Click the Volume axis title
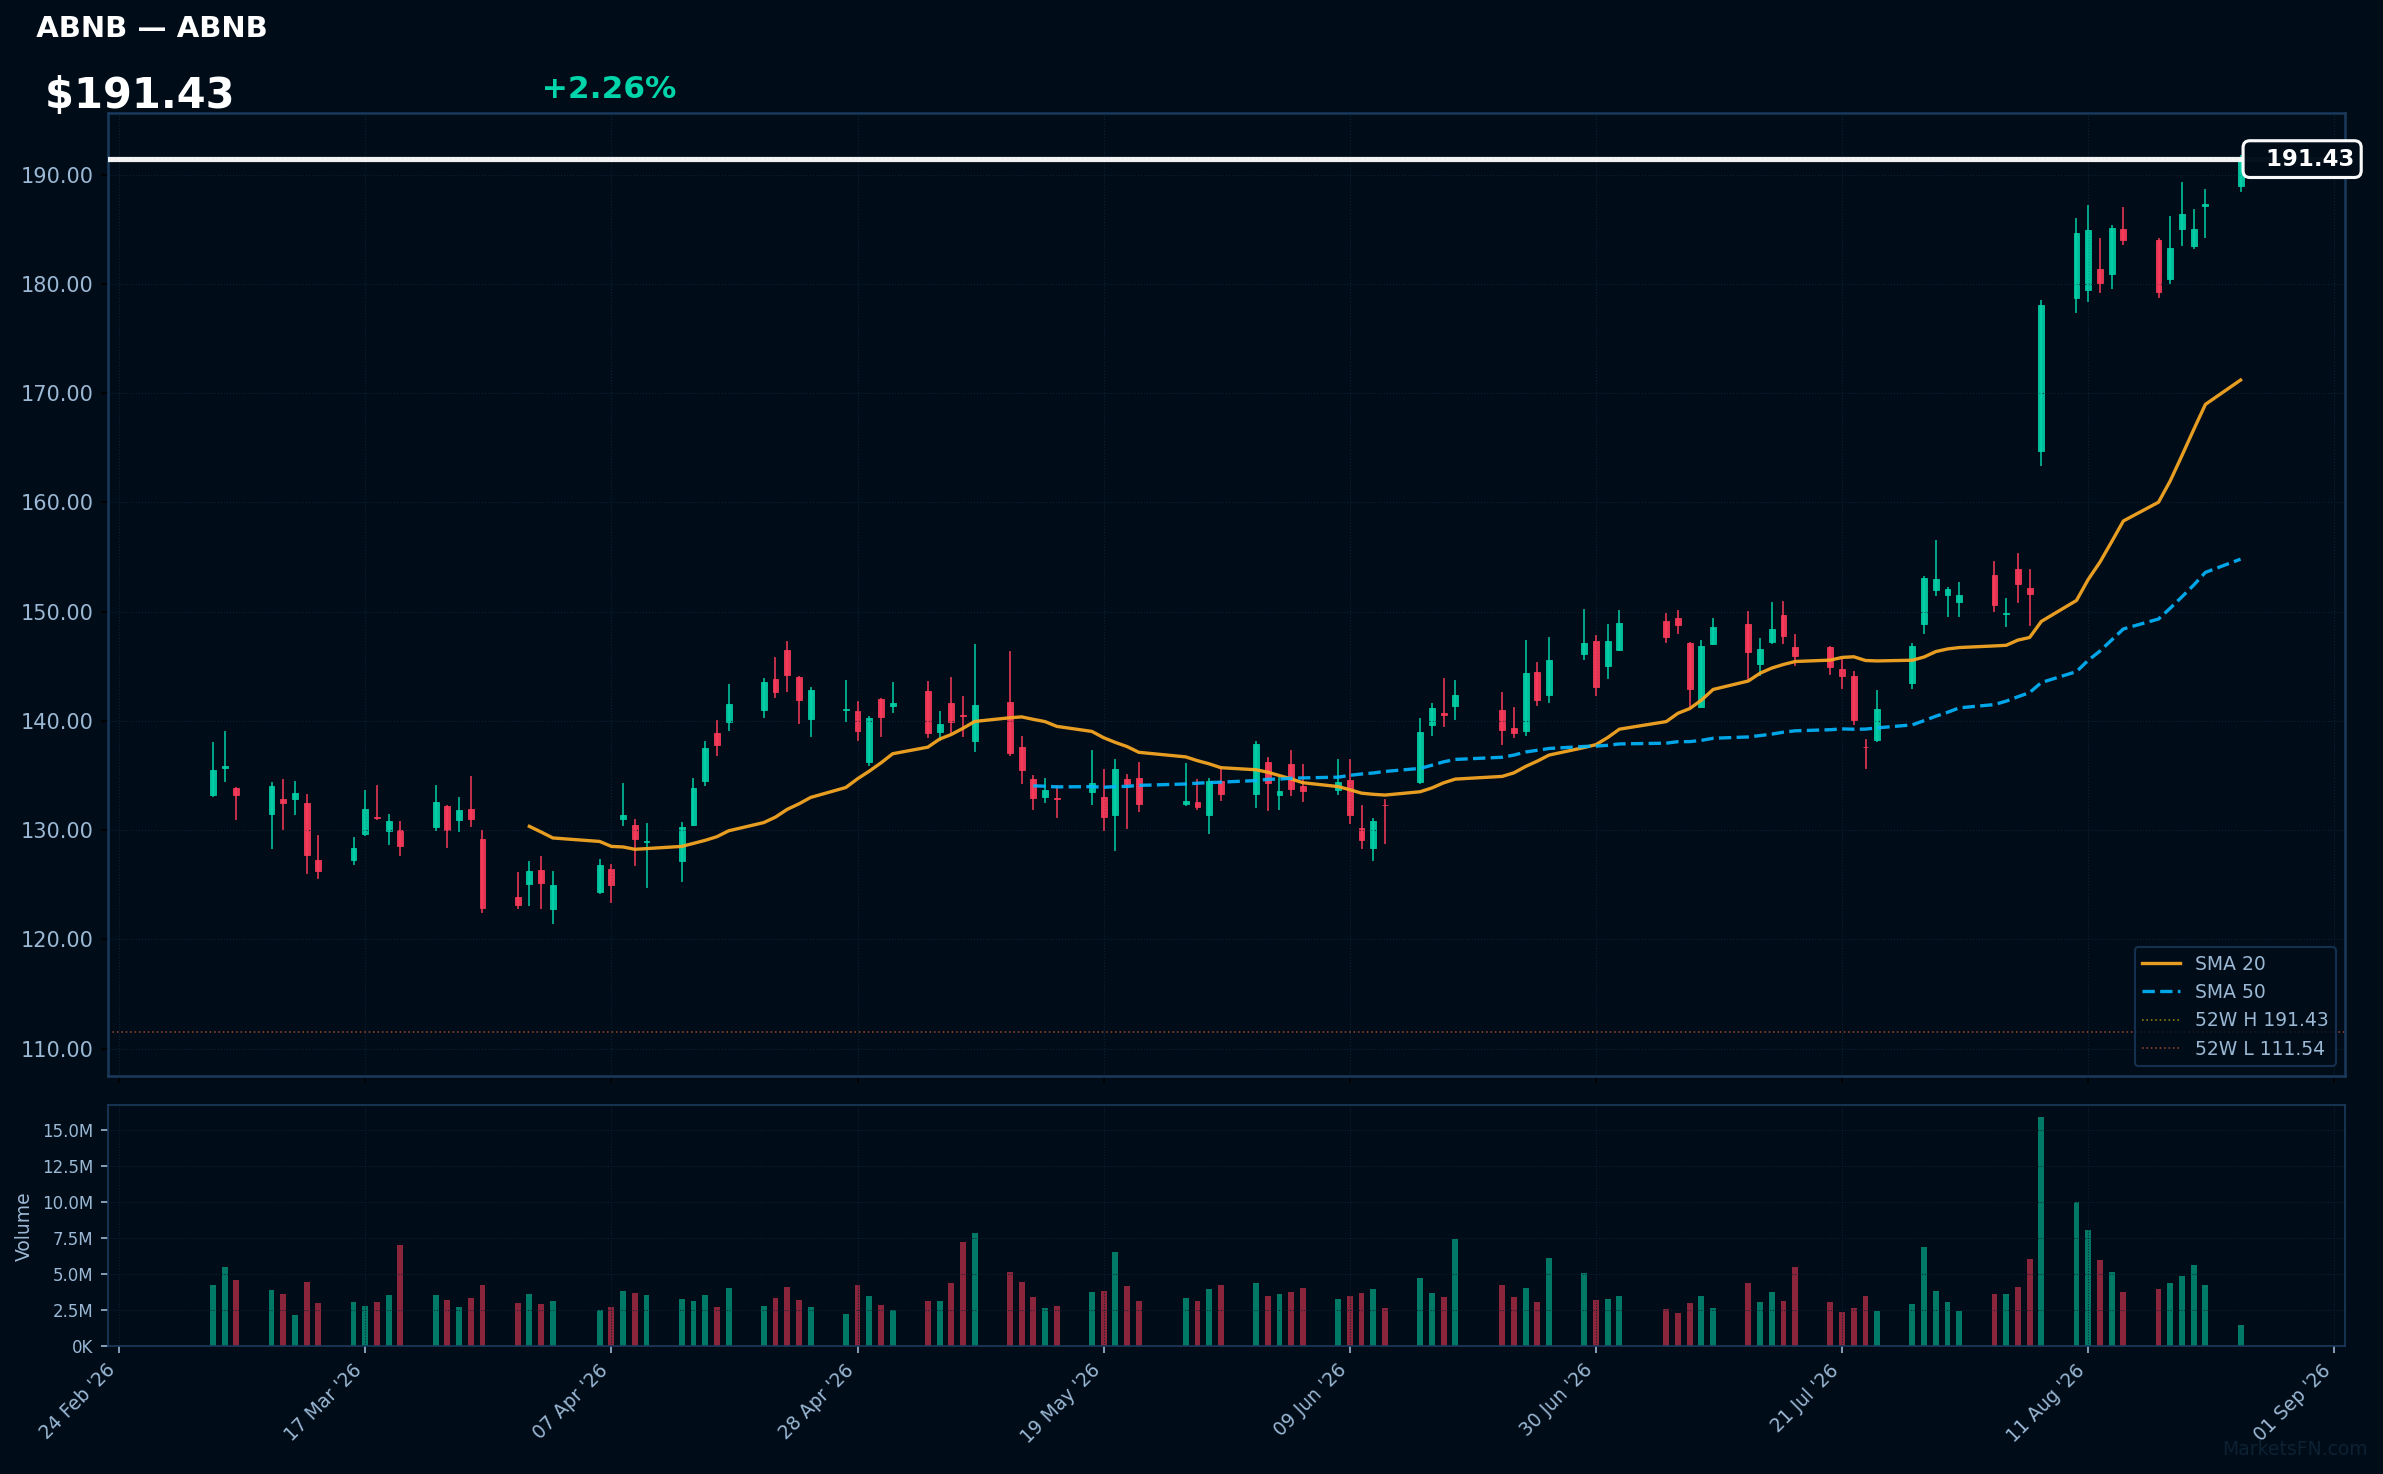2383x1474 pixels. point(23,1227)
